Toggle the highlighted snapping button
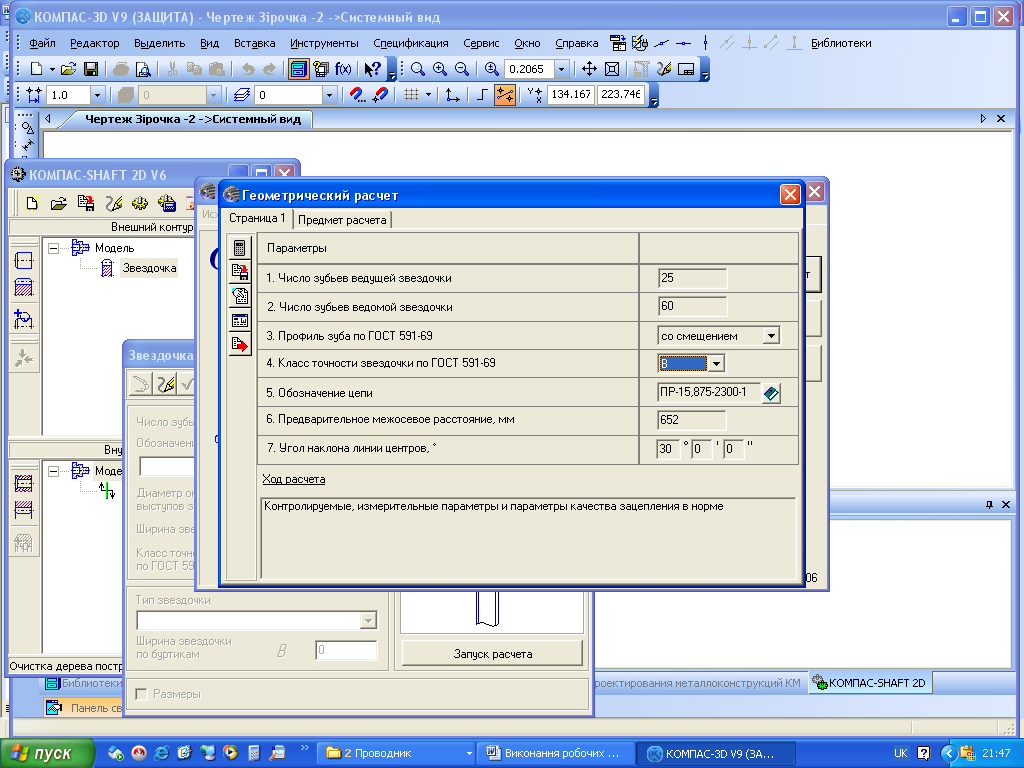 pyautogui.click(x=505, y=95)
